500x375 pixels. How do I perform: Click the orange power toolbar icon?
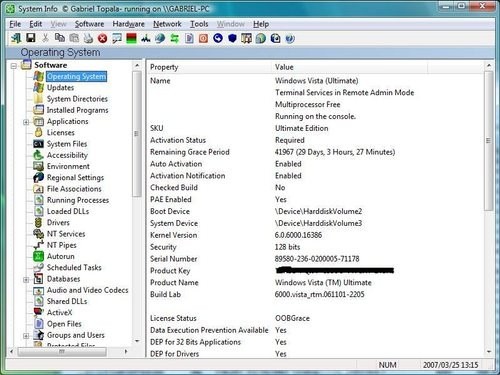pos(203,38)
